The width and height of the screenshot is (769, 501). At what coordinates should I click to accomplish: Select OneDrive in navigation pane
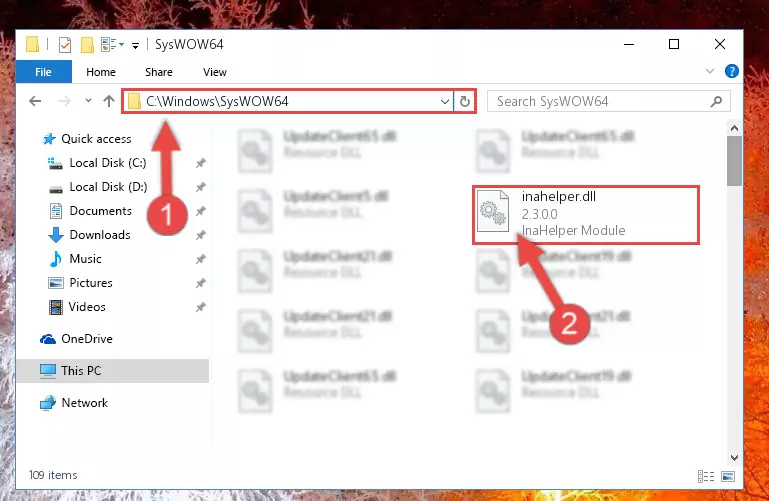77,339
